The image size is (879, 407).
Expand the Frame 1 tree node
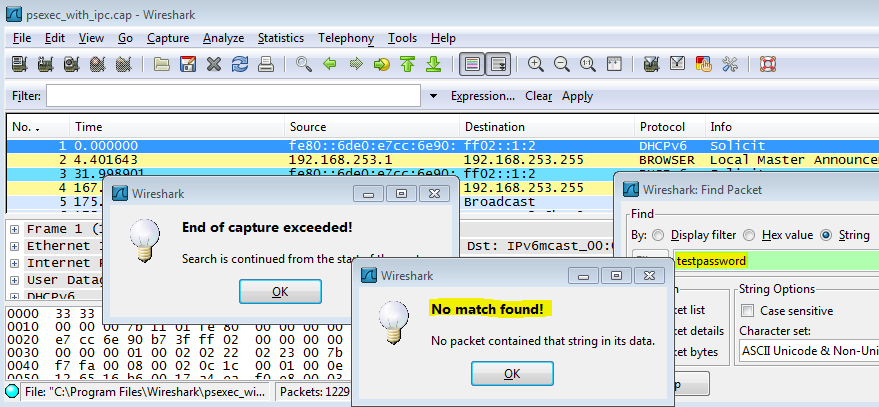pos(14,229)
